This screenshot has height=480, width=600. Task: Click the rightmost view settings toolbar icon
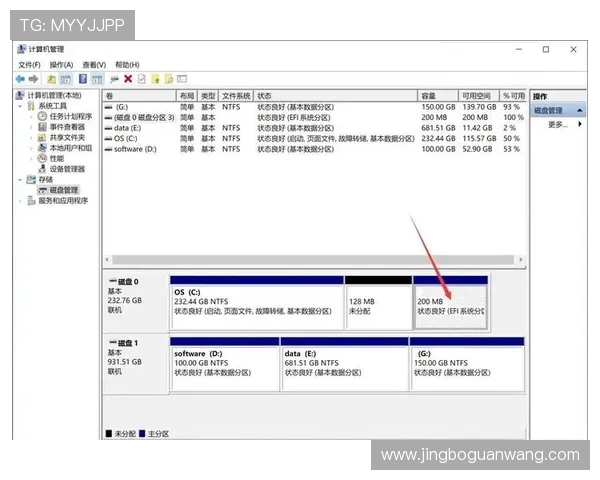(182, 79)
